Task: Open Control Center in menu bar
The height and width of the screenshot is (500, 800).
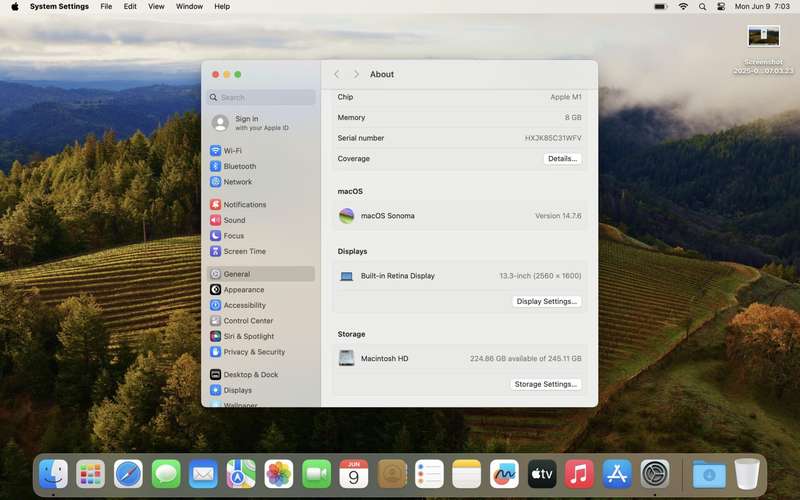Action: point(721,7)
